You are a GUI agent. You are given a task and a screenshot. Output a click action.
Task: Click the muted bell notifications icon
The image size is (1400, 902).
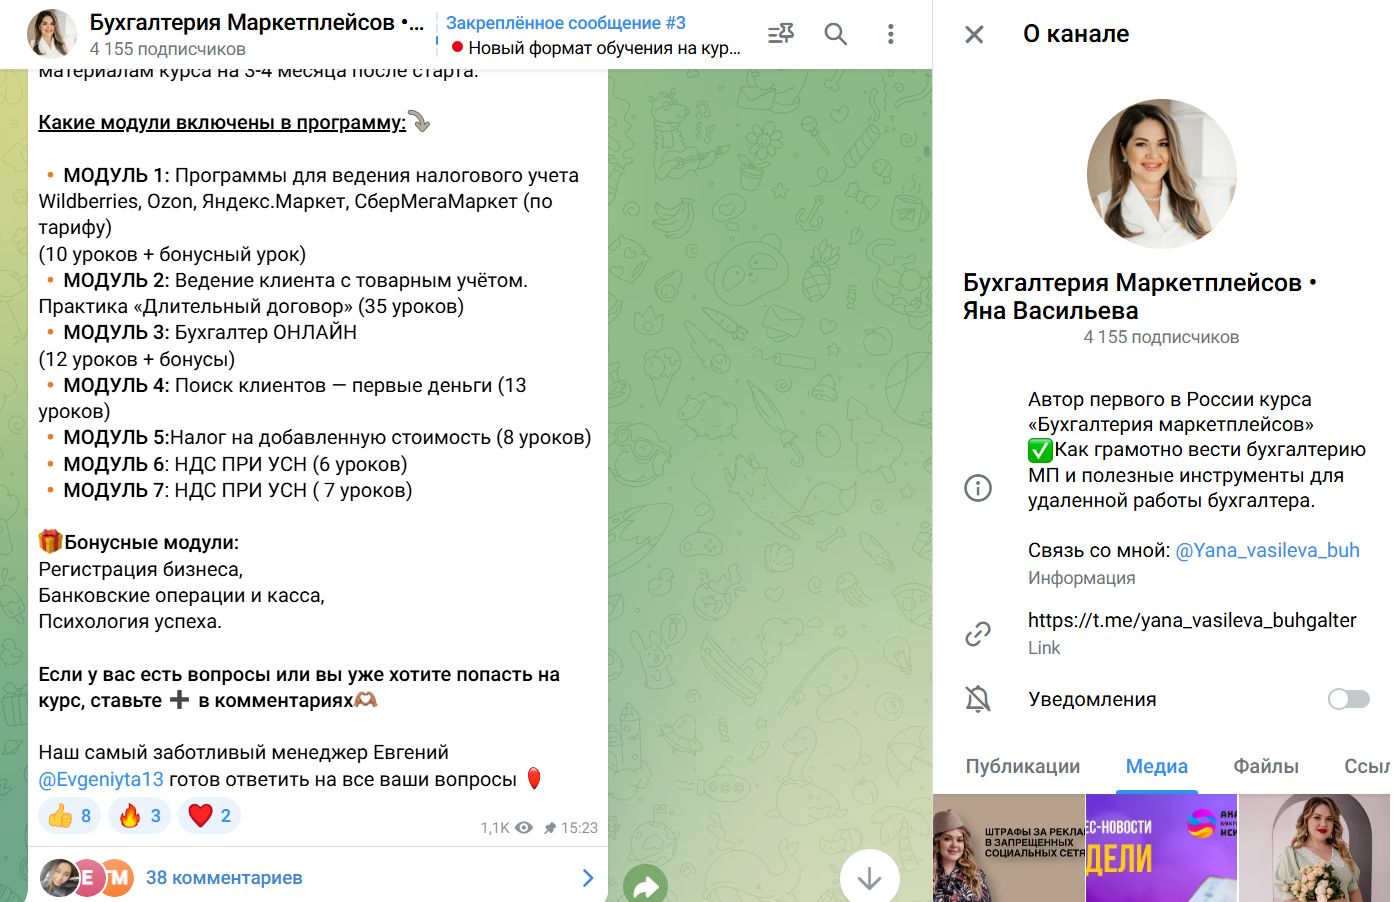(x=977, y=699)
